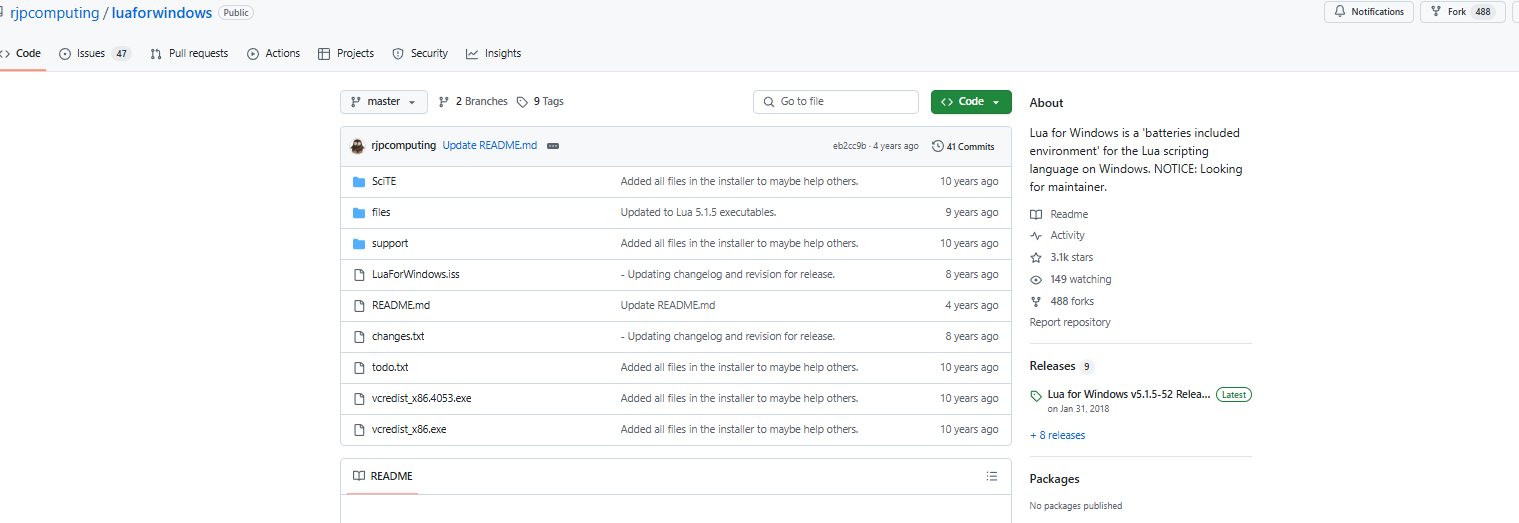Viewport: 1519px width, 523px height.
Task: Open the rjpcomputing owner link in header
Action: (x=54, y=13)
